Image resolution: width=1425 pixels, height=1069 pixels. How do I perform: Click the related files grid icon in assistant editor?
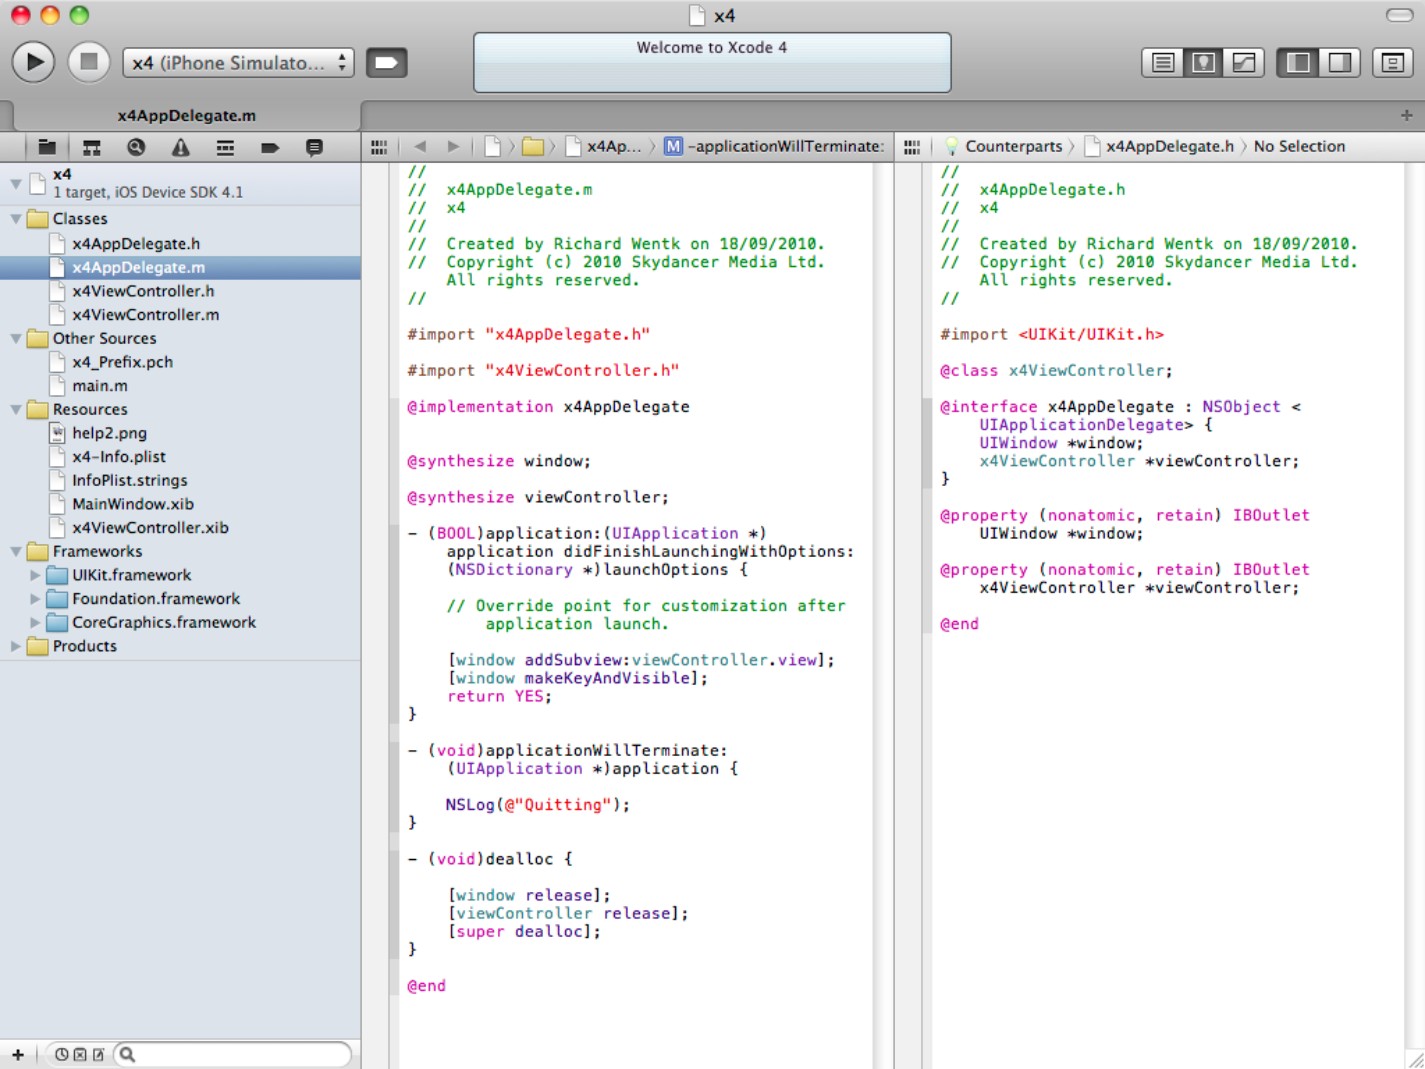click(x=912, y=147)
